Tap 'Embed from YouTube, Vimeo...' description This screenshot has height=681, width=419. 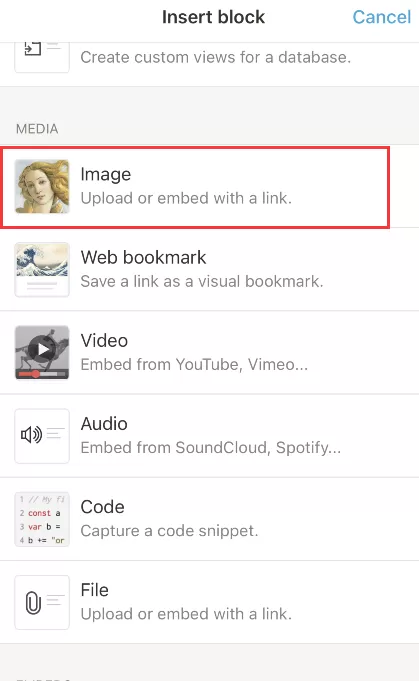point(194,364)
